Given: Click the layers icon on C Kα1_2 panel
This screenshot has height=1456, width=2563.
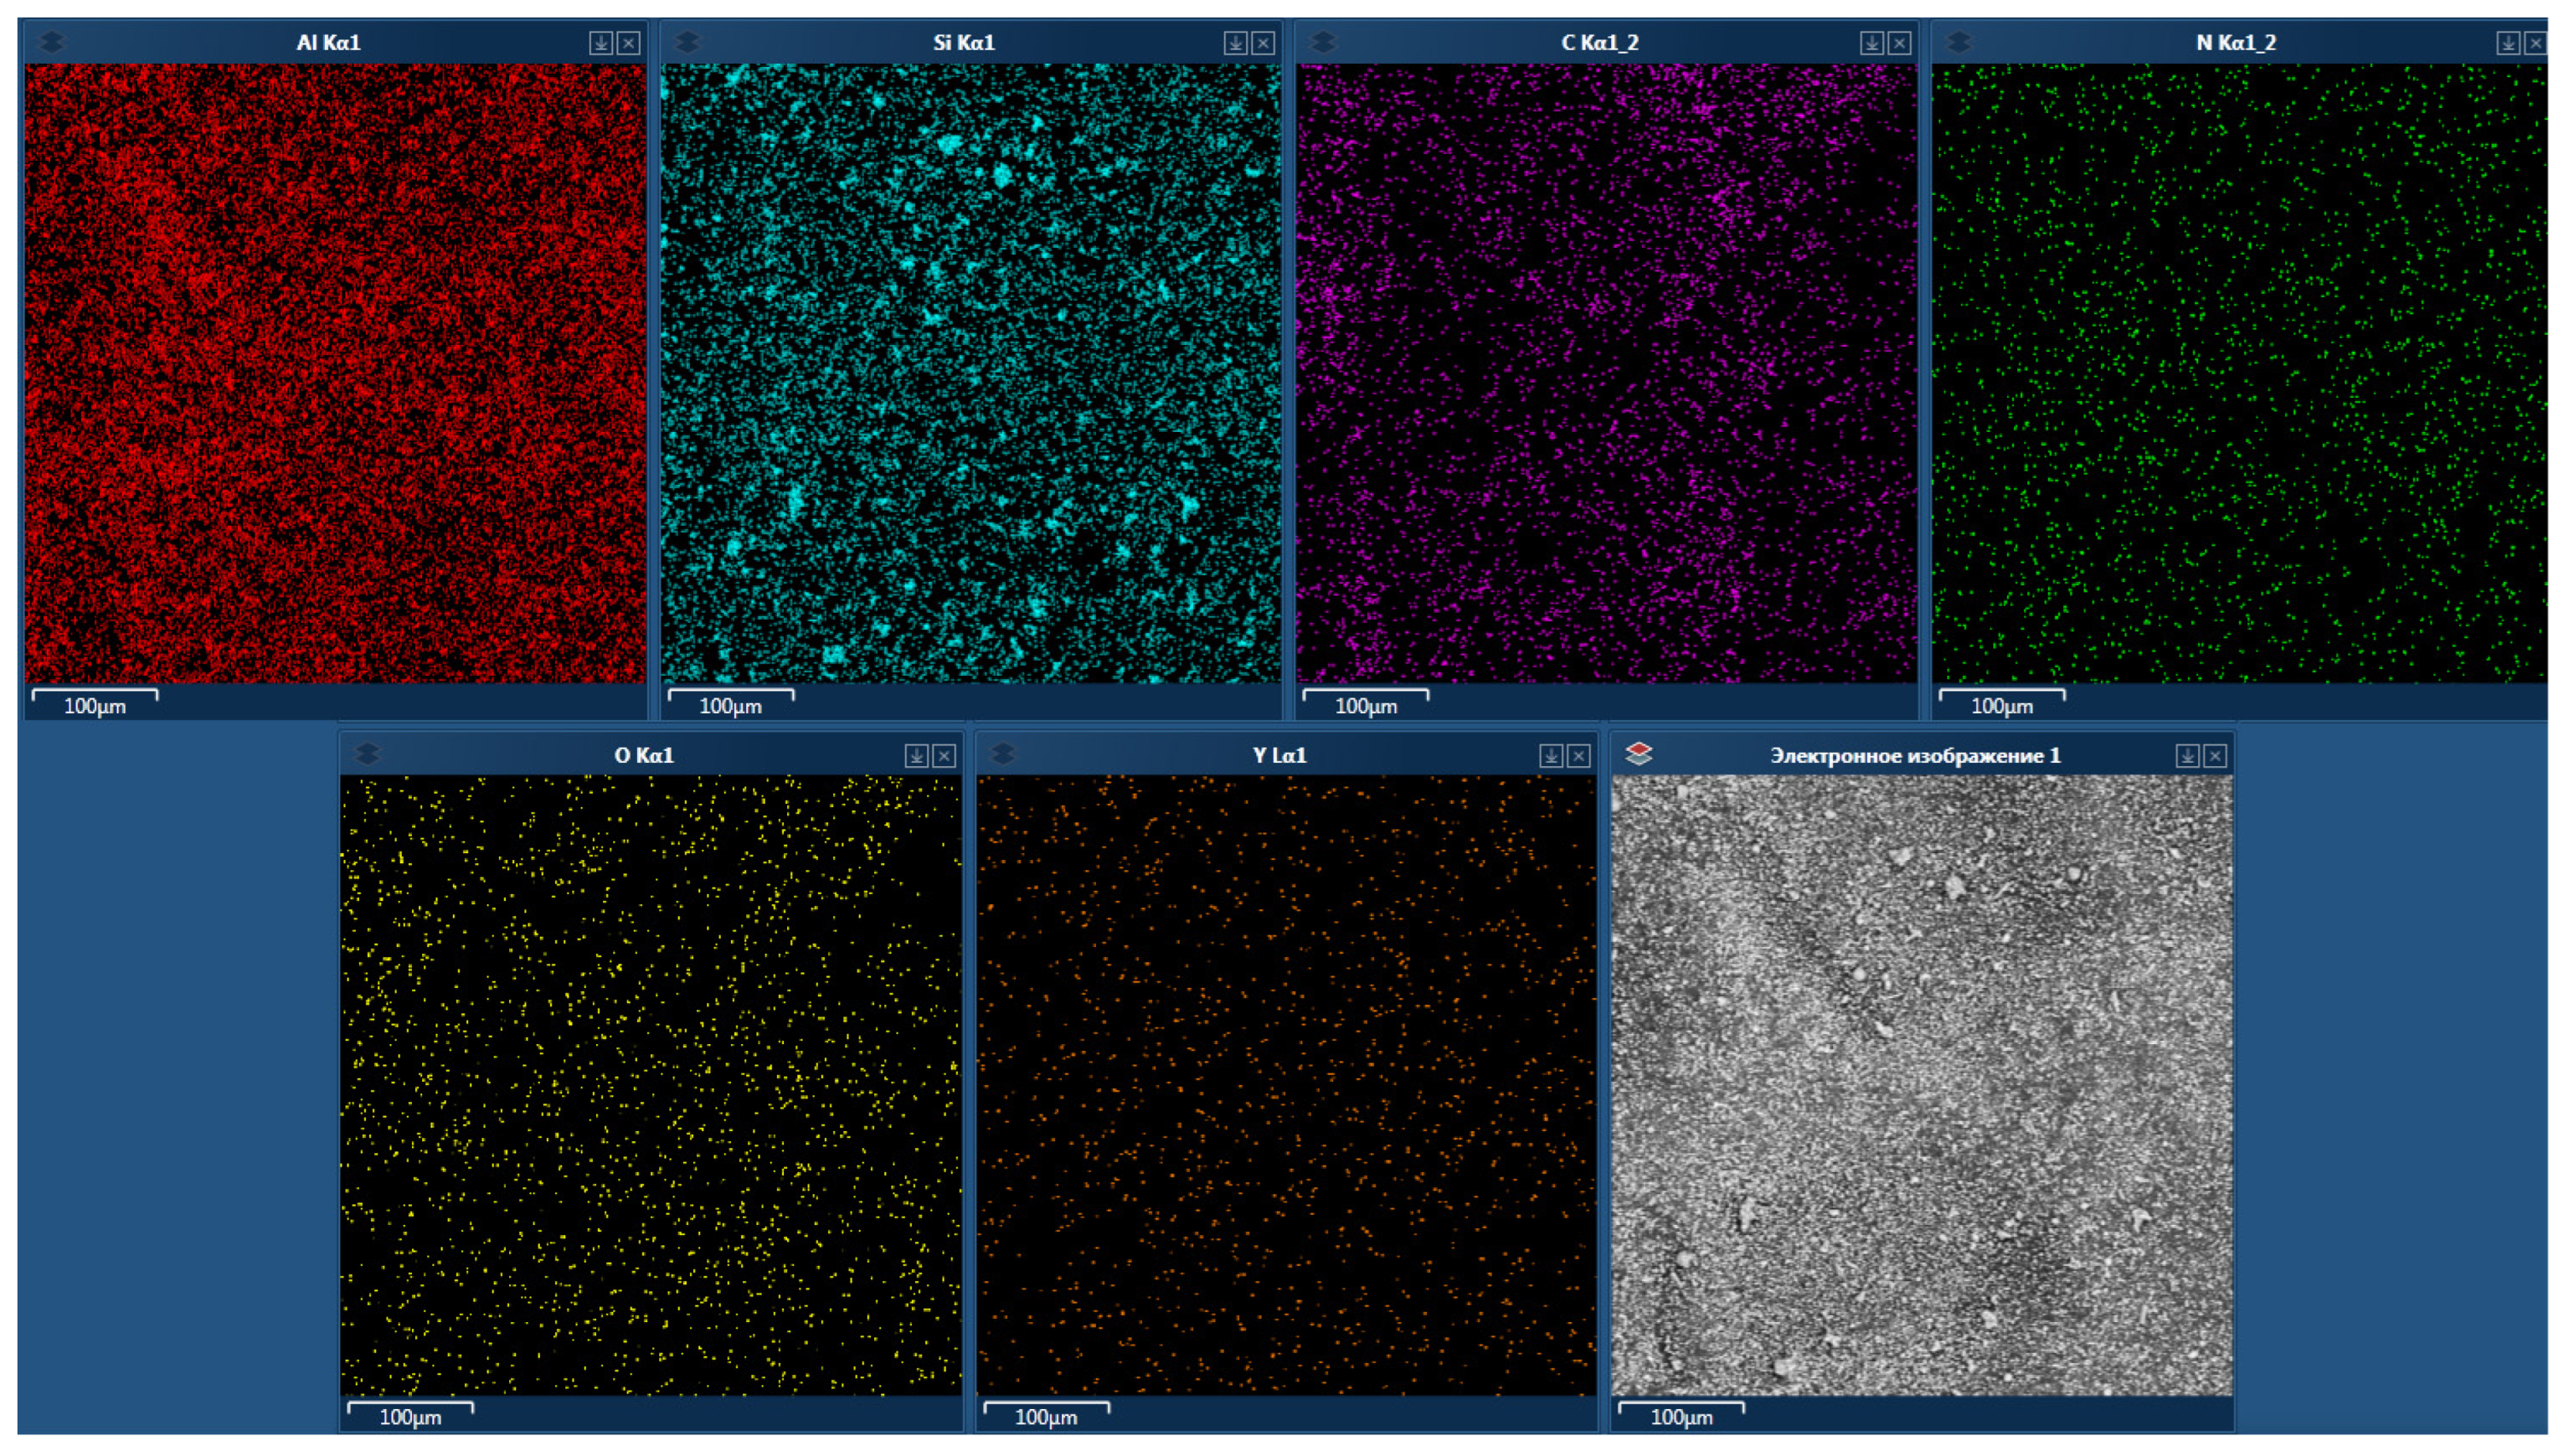Looking at the screenshot, I should (x=1323, y=42).
